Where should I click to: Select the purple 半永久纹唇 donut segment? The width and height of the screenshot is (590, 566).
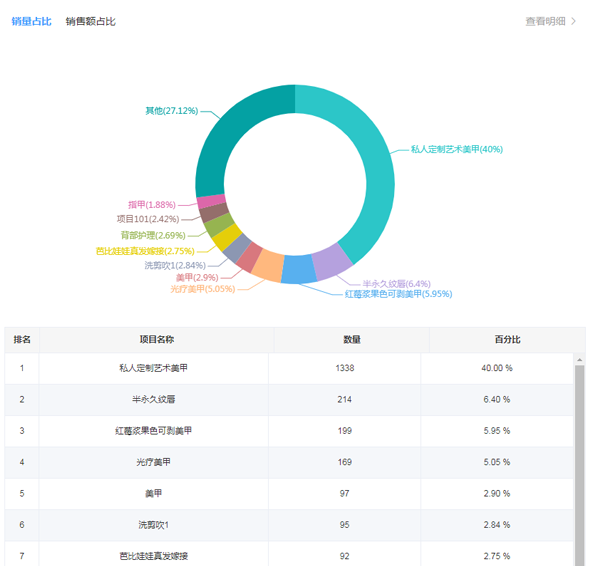331,262
